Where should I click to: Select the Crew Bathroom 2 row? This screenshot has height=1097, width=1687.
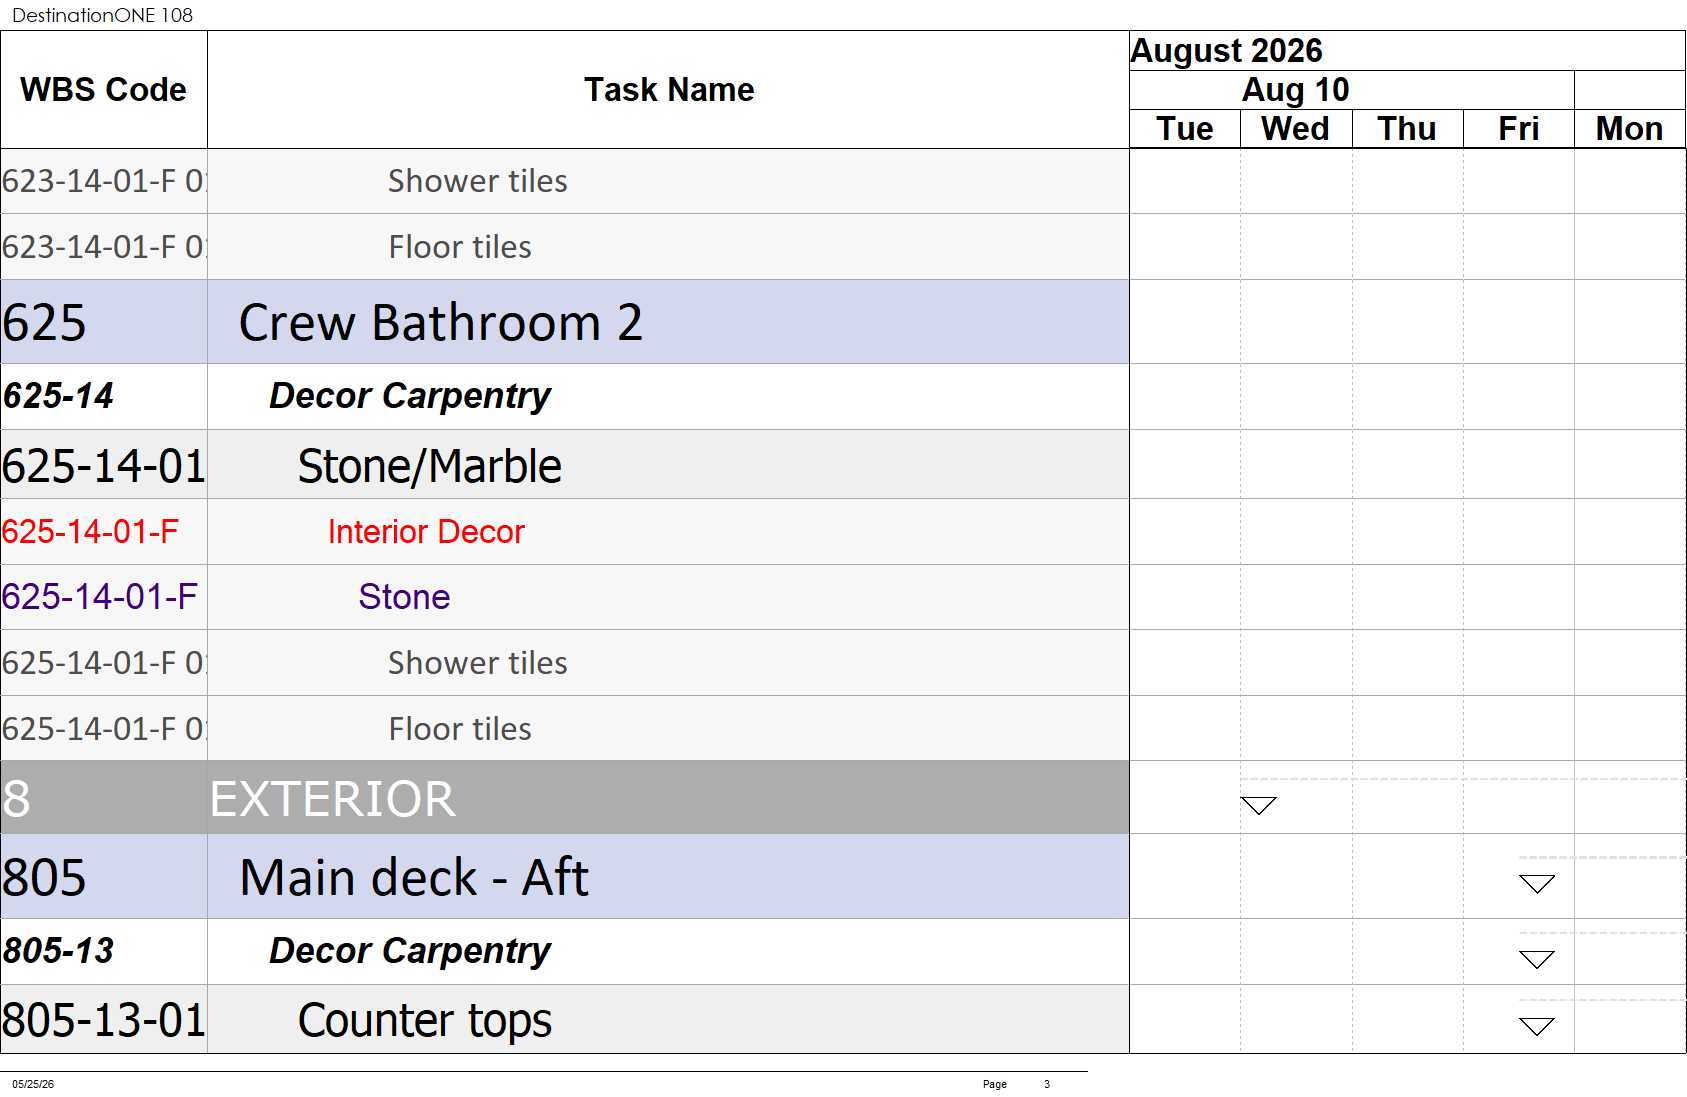565,322
